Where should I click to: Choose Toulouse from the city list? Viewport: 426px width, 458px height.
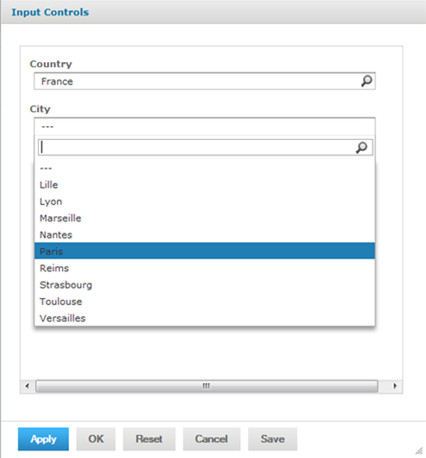tap(205, 301)
